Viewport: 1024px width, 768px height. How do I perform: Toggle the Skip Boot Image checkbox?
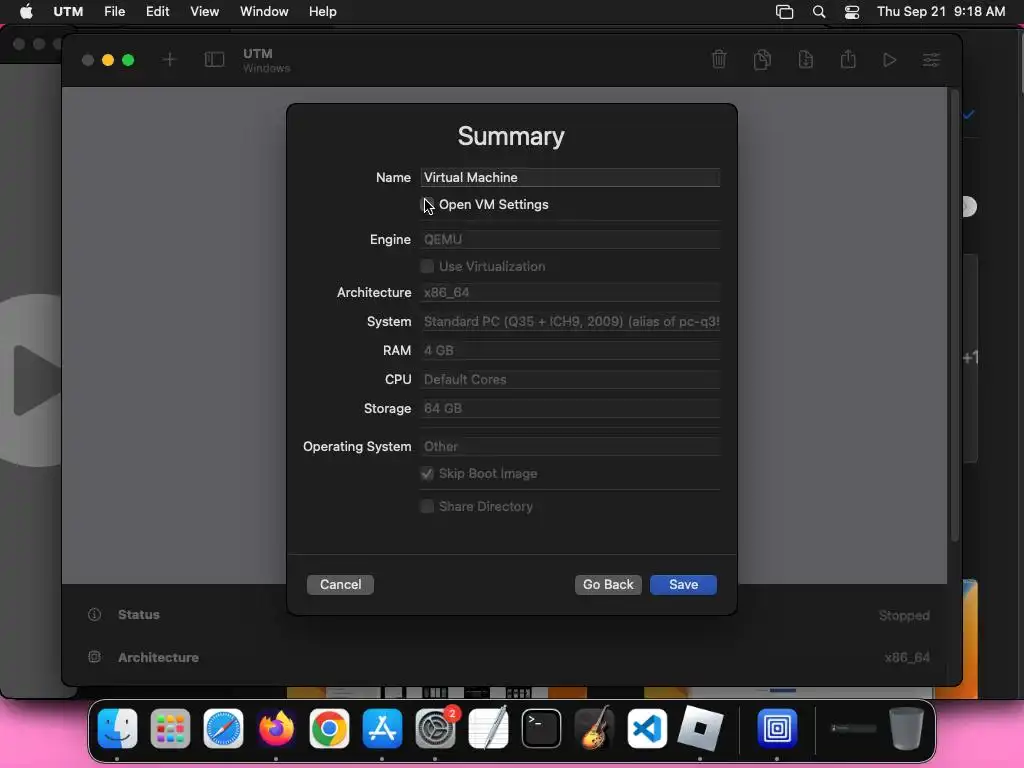(x=427, y=473)
